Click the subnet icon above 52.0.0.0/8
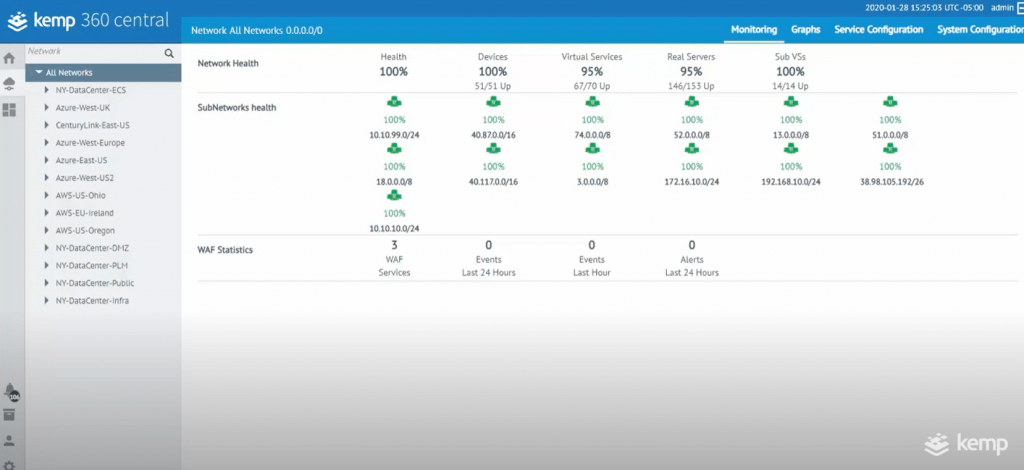This screenshot has height=470, width=1024. (692, 102)
